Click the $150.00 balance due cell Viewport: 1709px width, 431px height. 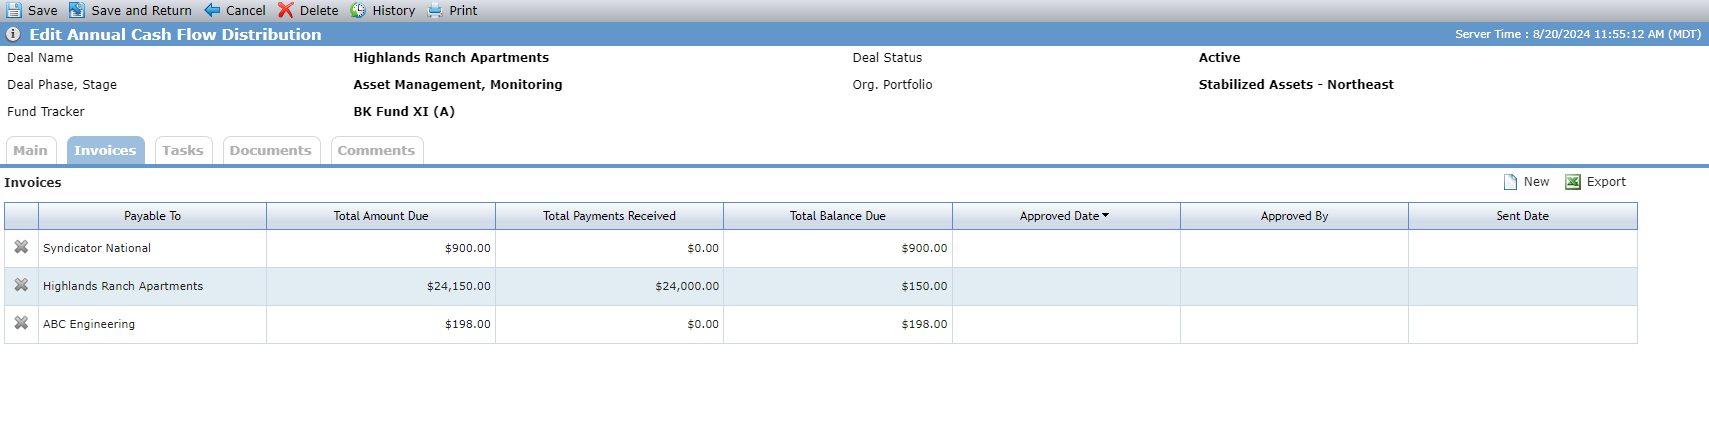coord(838,286)
